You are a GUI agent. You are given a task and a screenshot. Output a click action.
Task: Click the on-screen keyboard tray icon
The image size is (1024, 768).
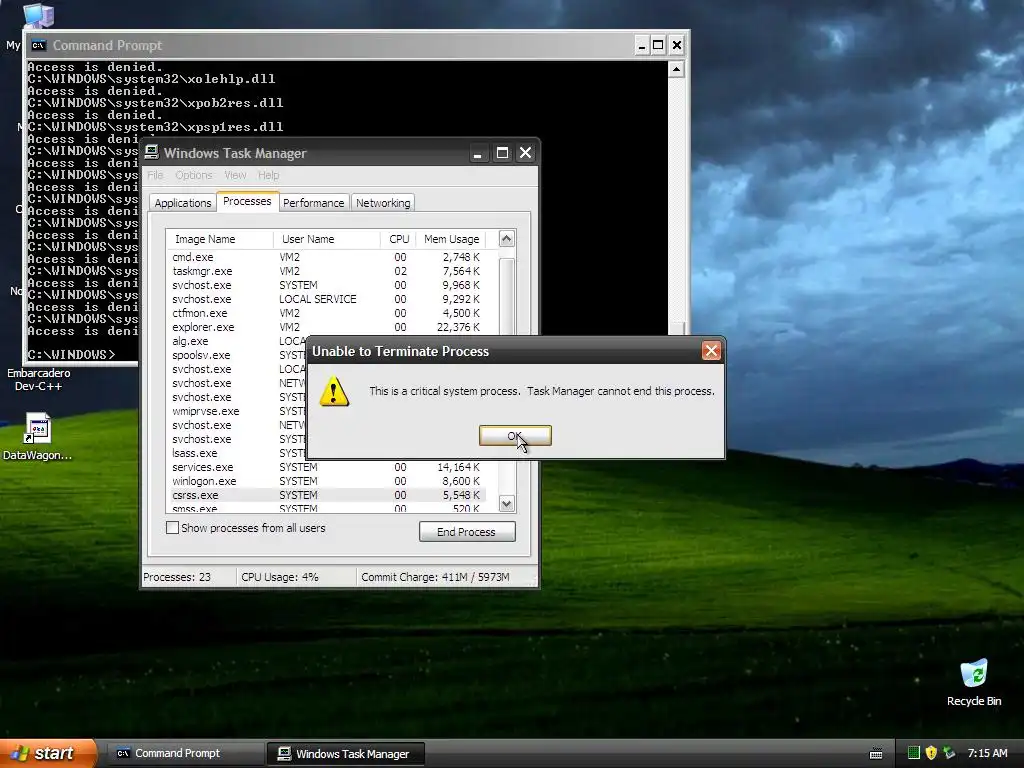[x=876, y=754]
